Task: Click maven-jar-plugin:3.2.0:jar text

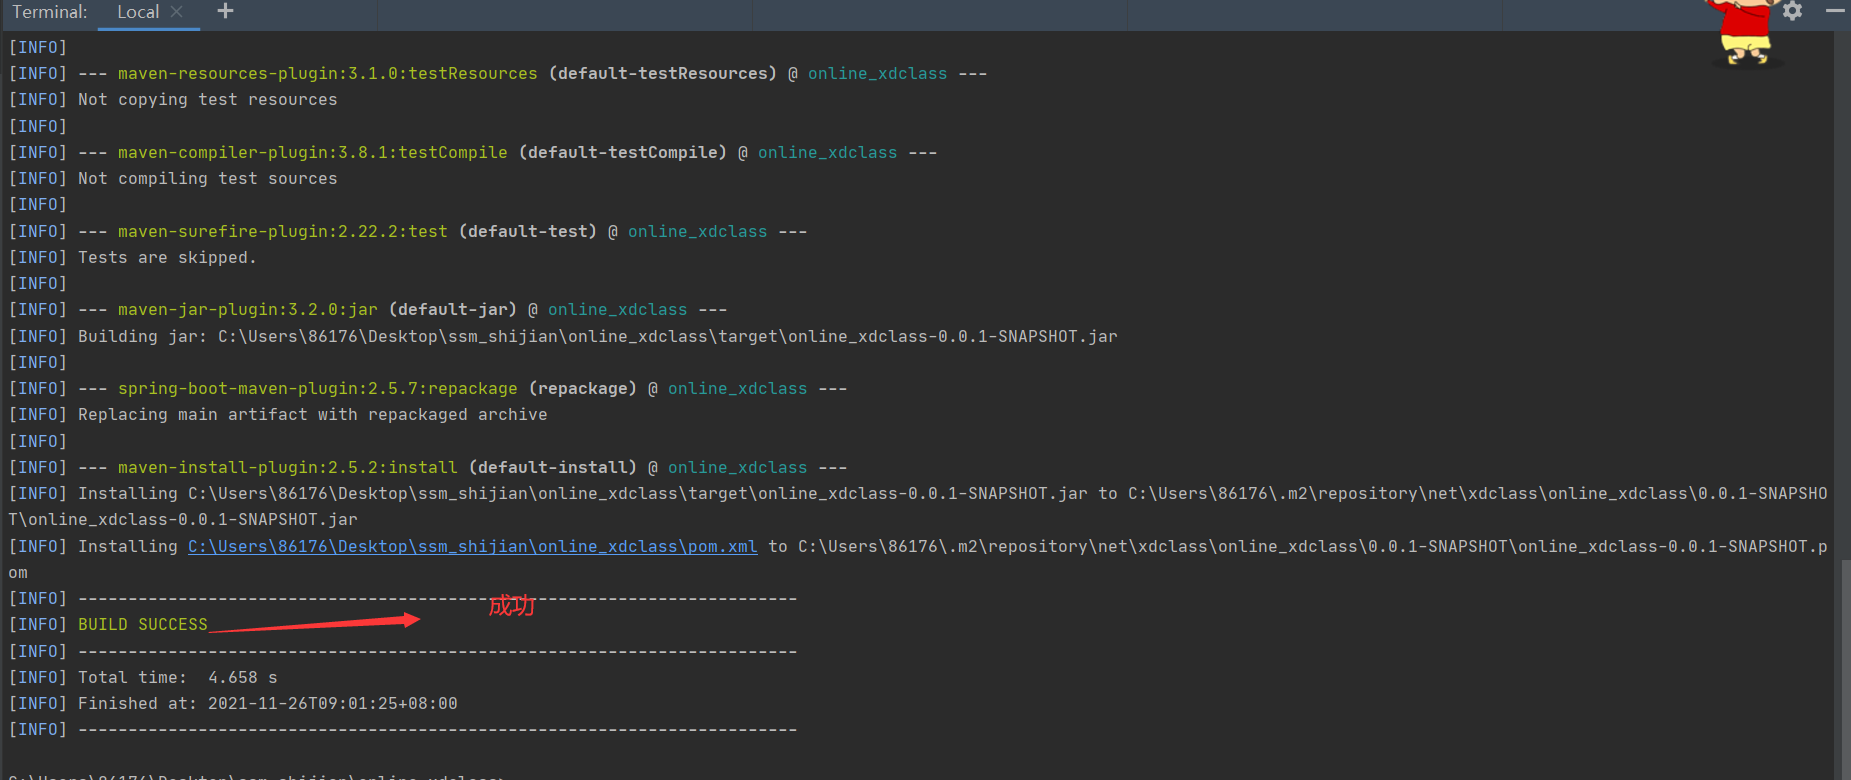Action: 248,309
